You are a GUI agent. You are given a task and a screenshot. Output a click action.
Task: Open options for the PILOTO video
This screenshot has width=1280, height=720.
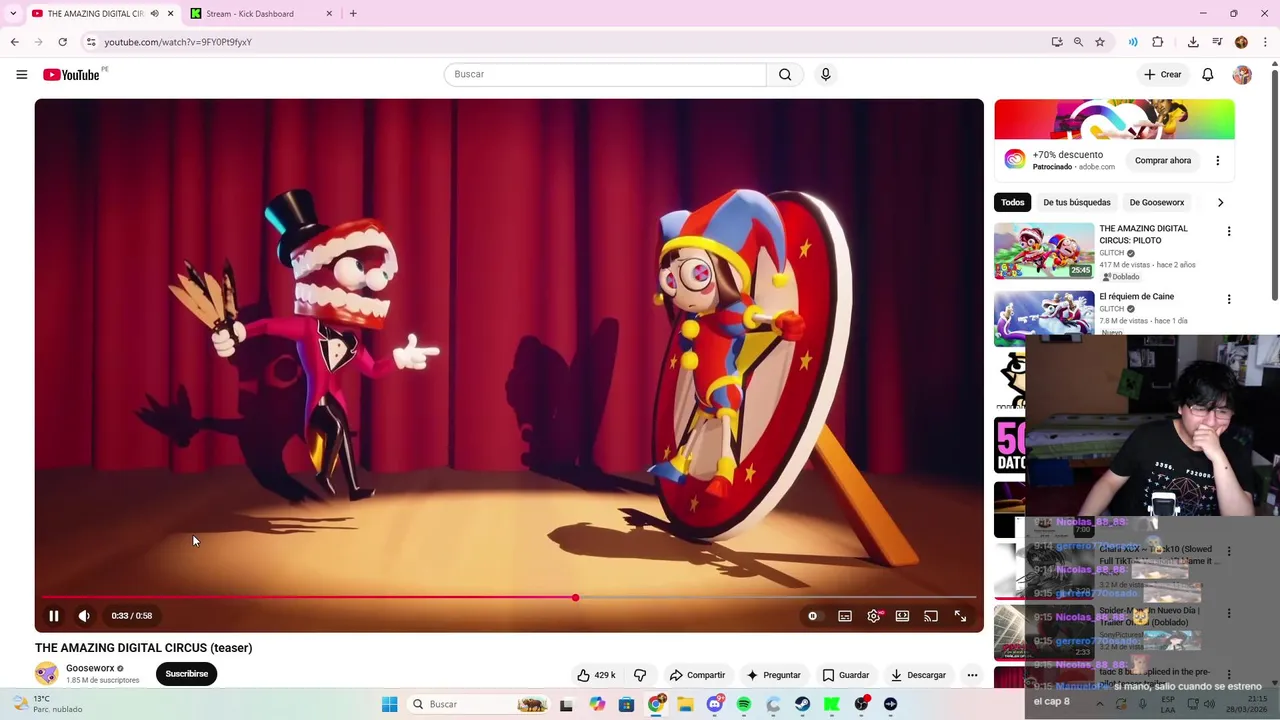[x=1229, y=231]
